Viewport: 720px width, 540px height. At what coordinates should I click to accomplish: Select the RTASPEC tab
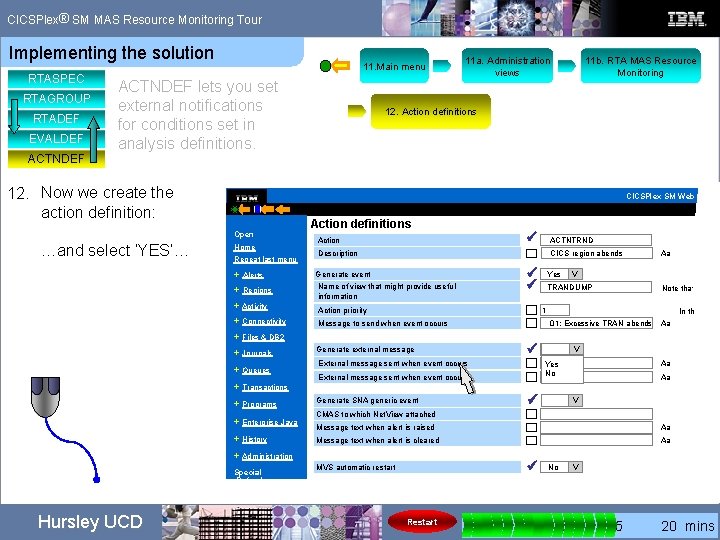56,79
